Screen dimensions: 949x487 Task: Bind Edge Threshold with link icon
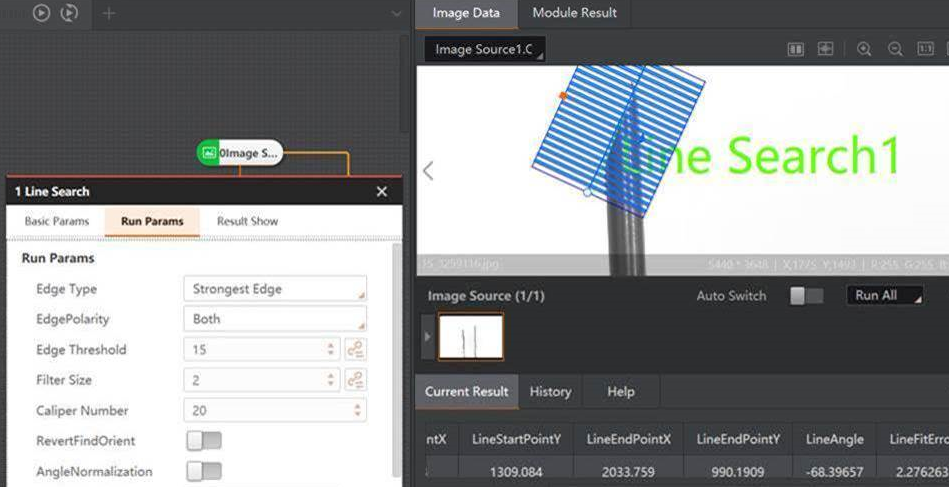(x=355, y=350)
